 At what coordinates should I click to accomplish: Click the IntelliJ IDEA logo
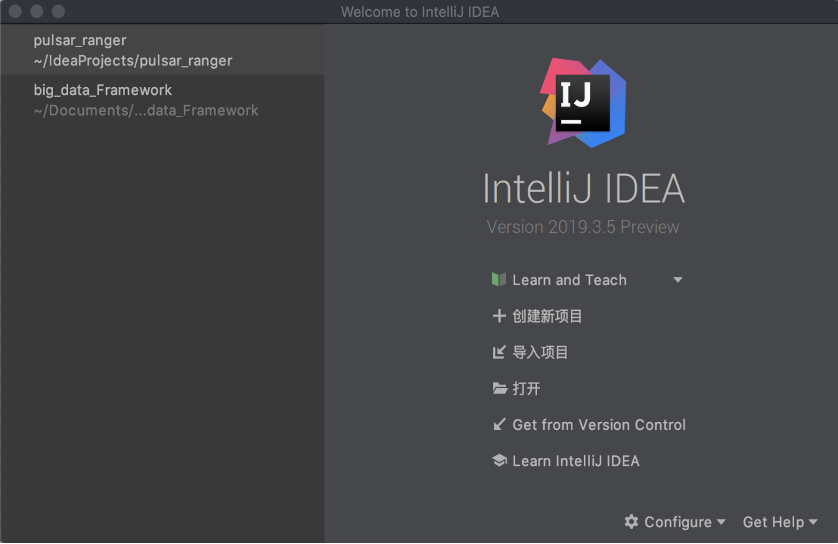(581, 102)
